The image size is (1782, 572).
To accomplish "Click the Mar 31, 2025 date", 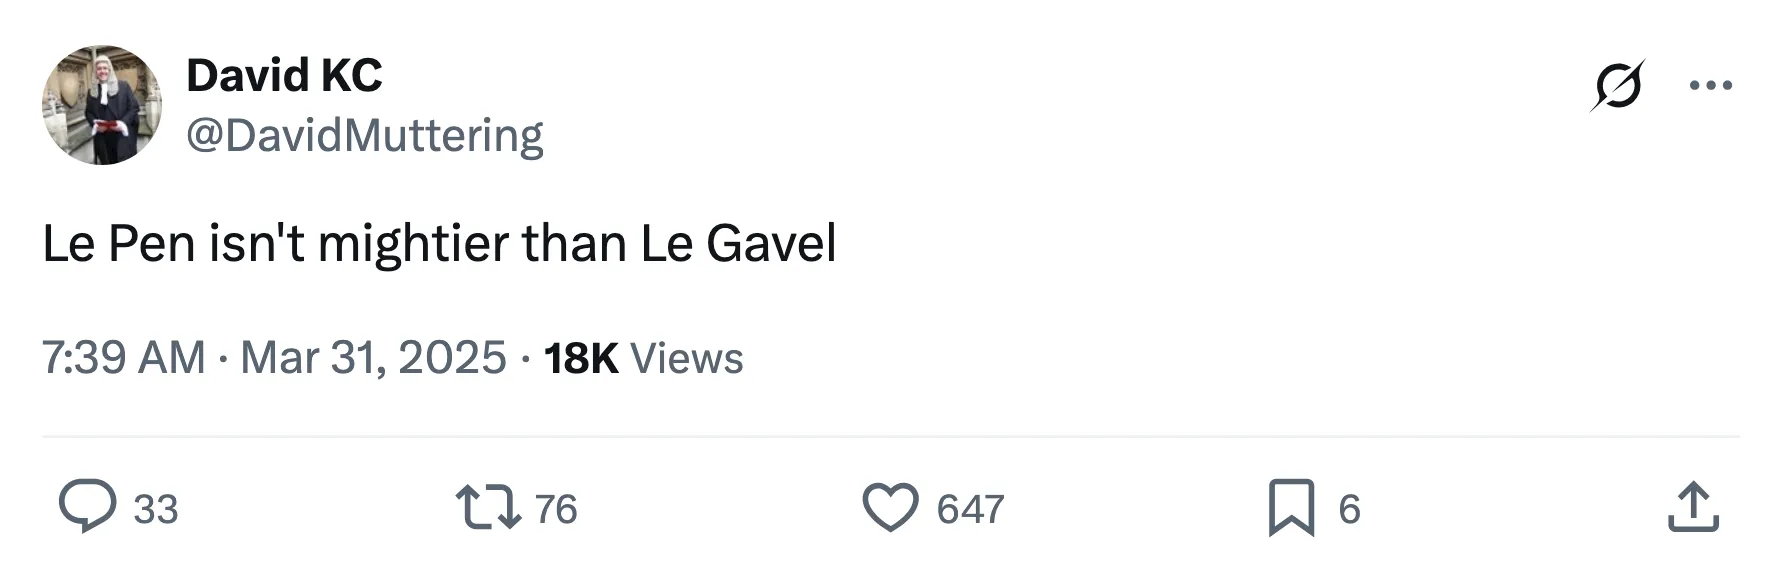I will tap(374, 358).
